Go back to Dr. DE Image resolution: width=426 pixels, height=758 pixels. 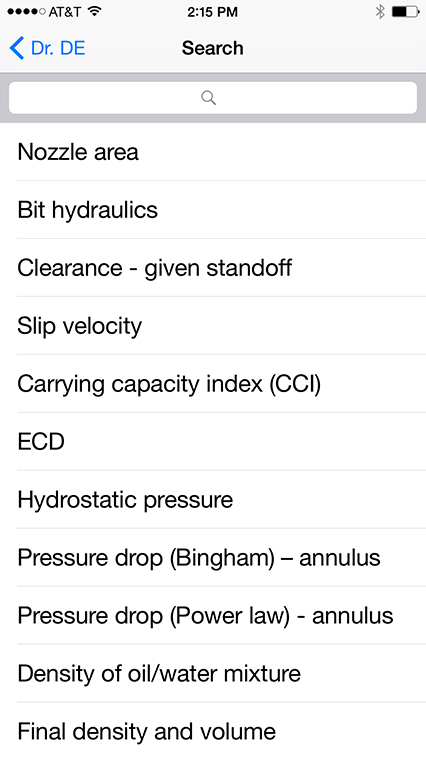click(47, 48)
